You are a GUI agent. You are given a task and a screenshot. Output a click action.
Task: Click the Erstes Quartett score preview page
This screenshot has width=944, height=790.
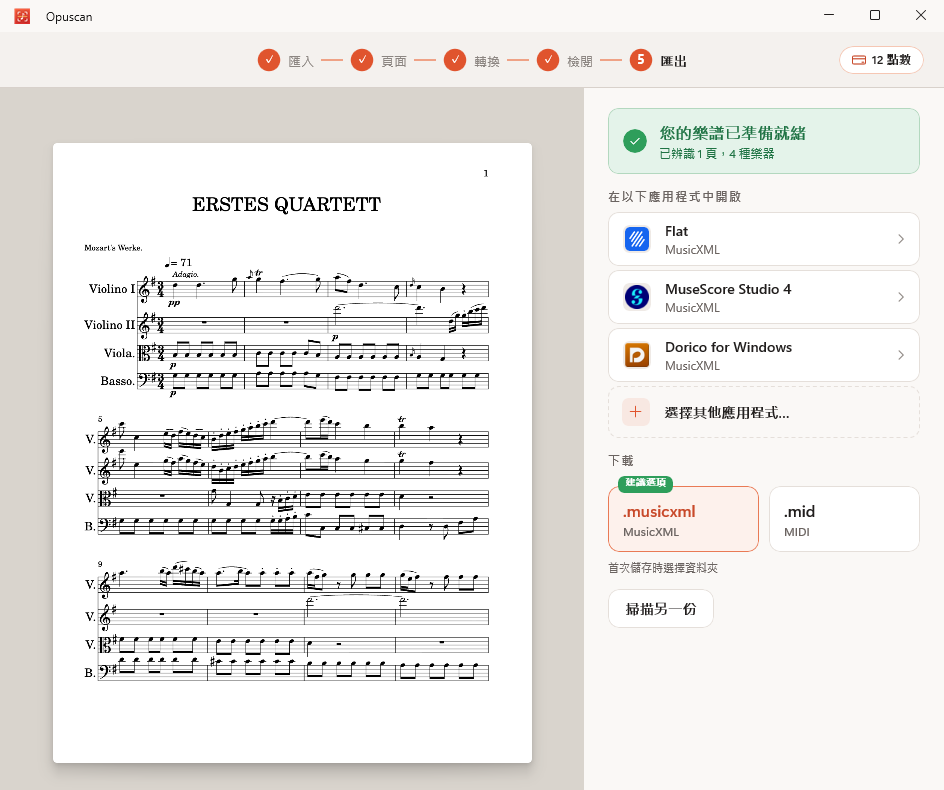(292, 453)
